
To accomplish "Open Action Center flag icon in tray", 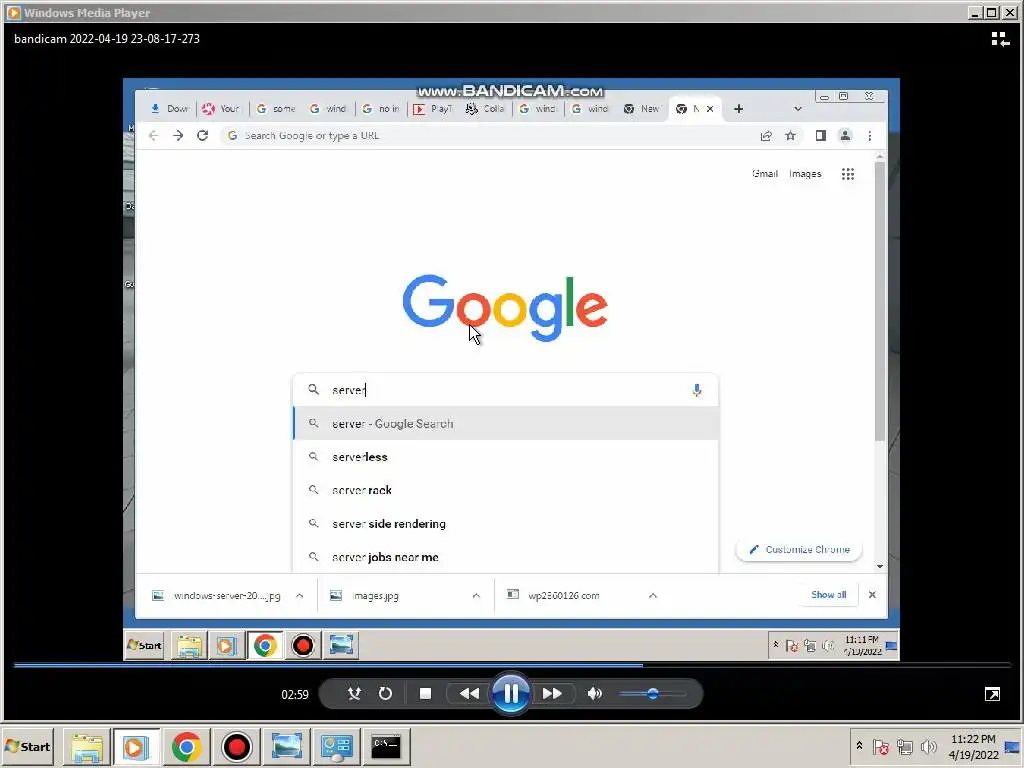I will pyautogui.click(x=881, y=746).
